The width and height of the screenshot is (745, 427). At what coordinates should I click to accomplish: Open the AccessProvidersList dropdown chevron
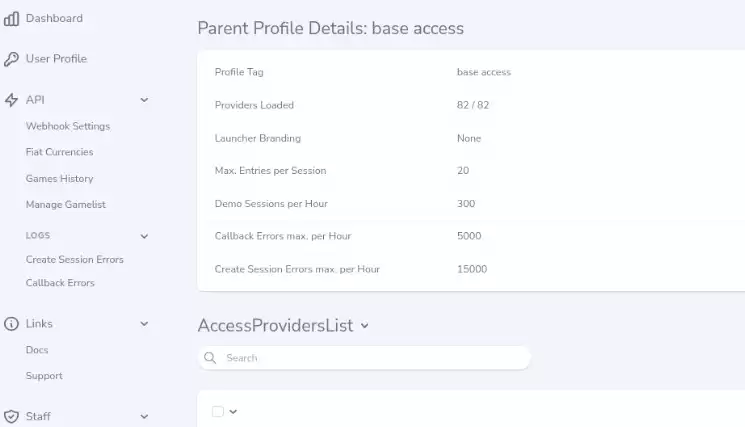tap(364, 326)
